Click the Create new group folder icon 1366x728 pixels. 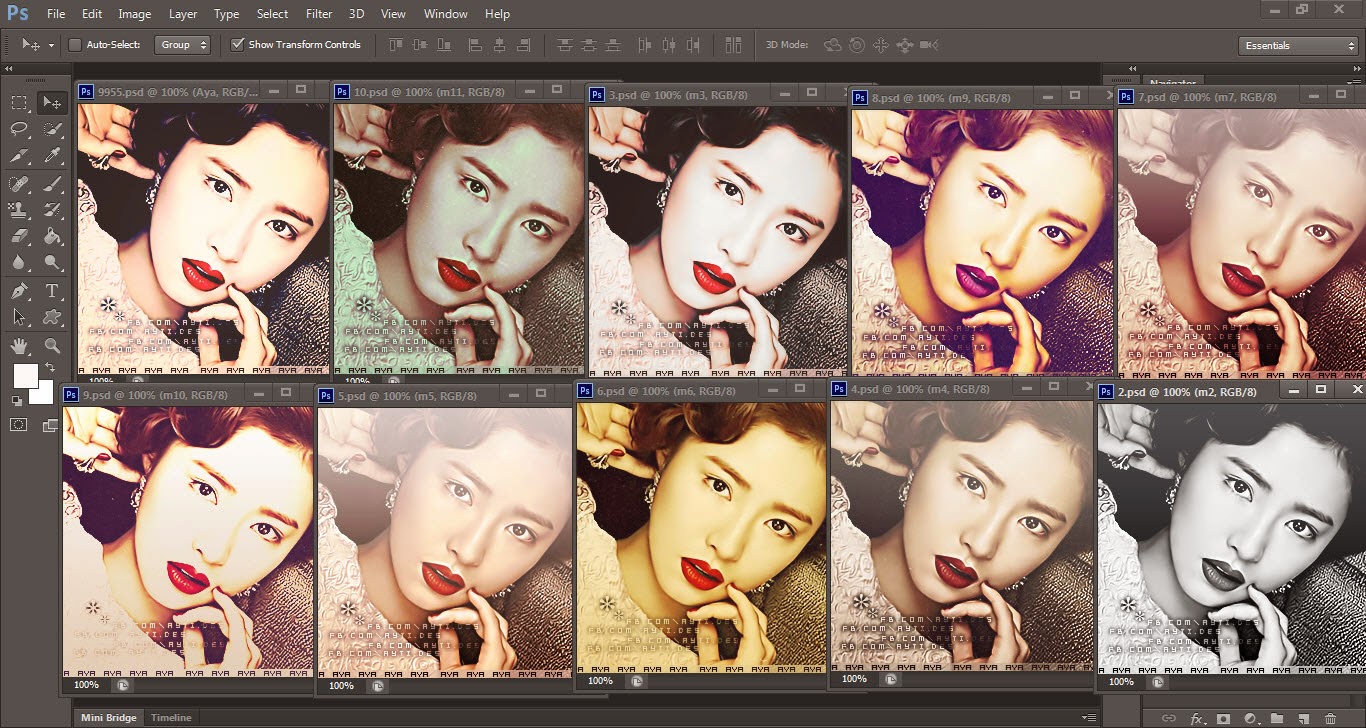click(1277, 718)
